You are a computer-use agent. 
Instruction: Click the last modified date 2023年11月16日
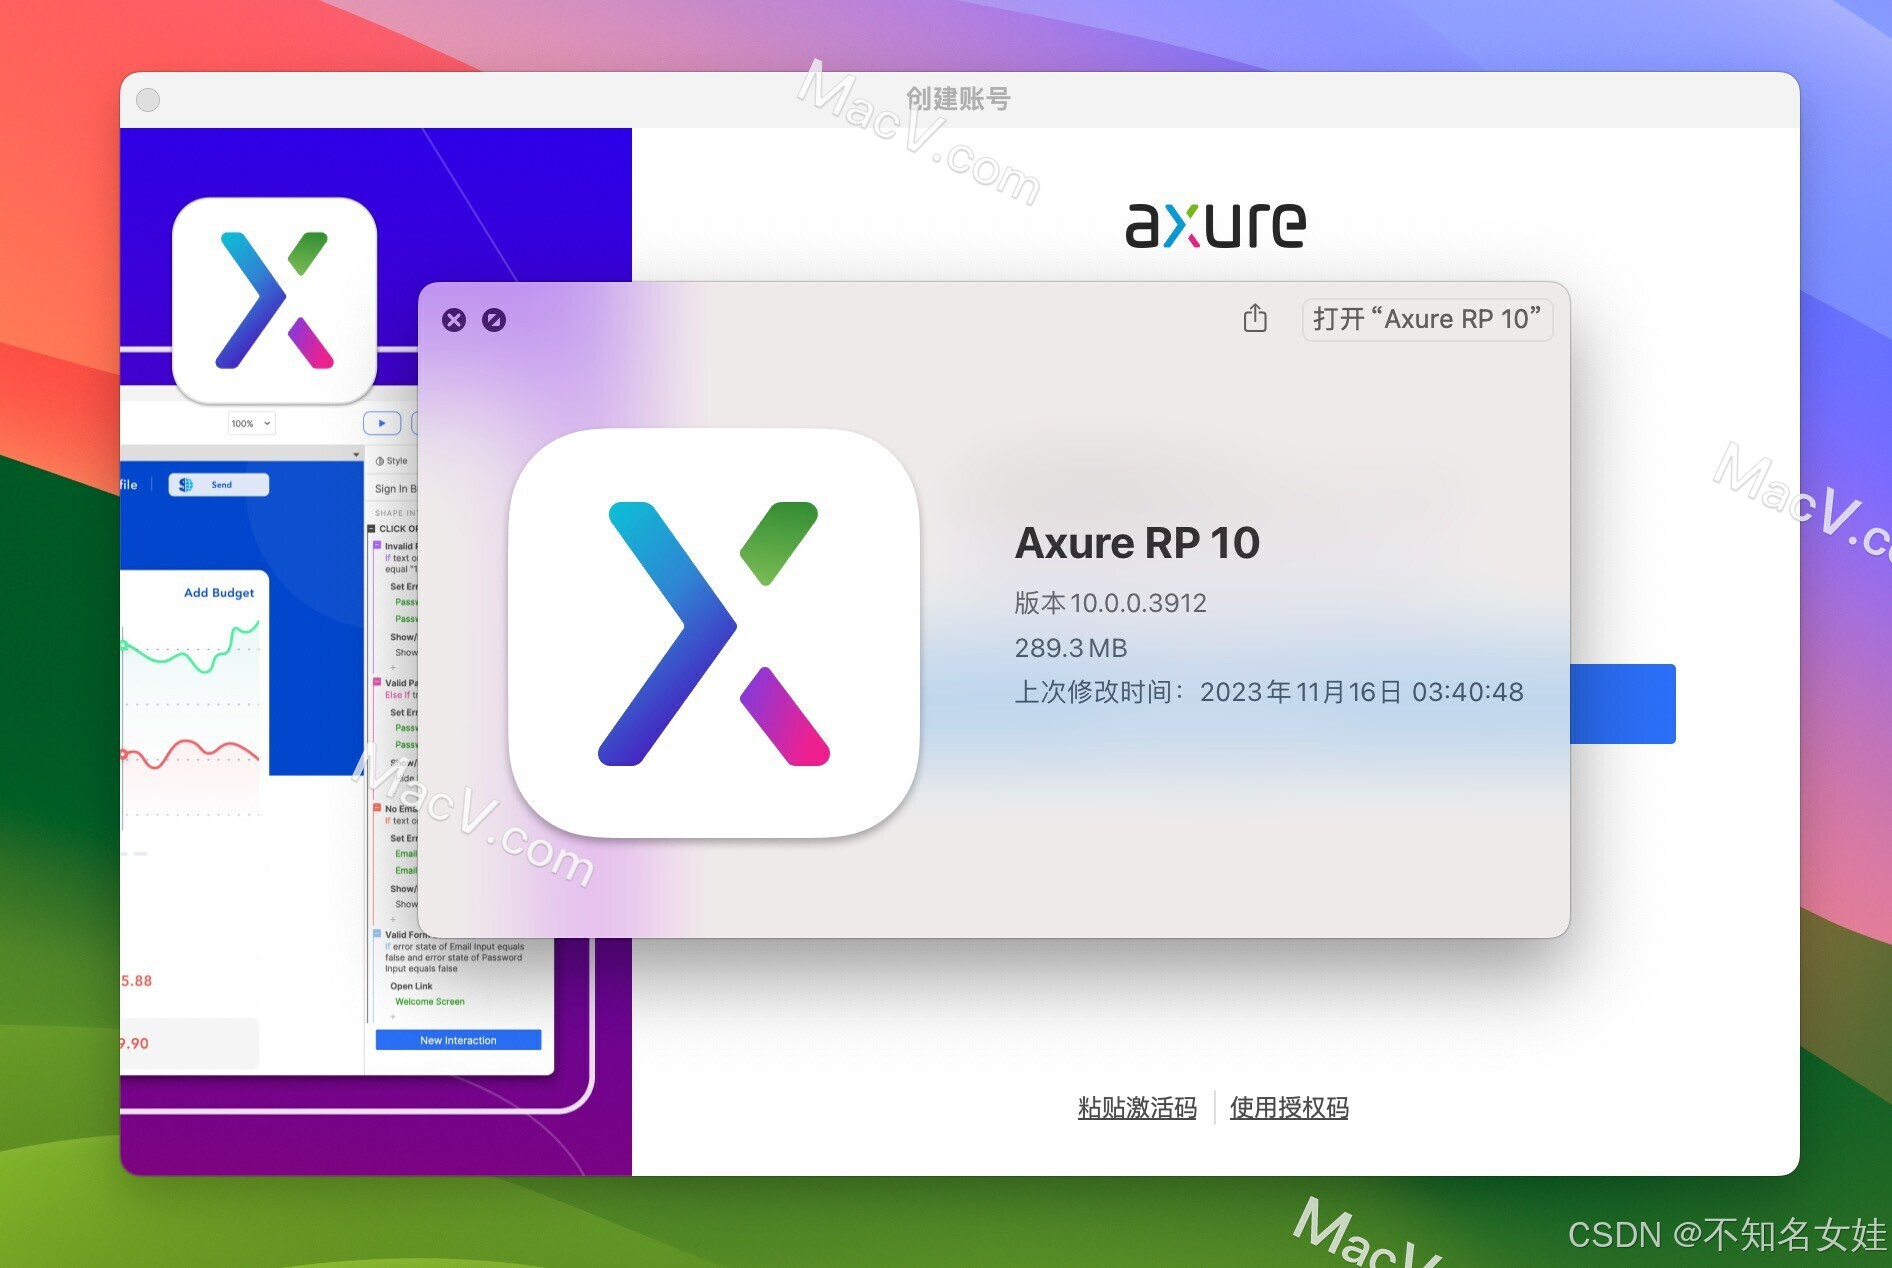[1300, 692]
